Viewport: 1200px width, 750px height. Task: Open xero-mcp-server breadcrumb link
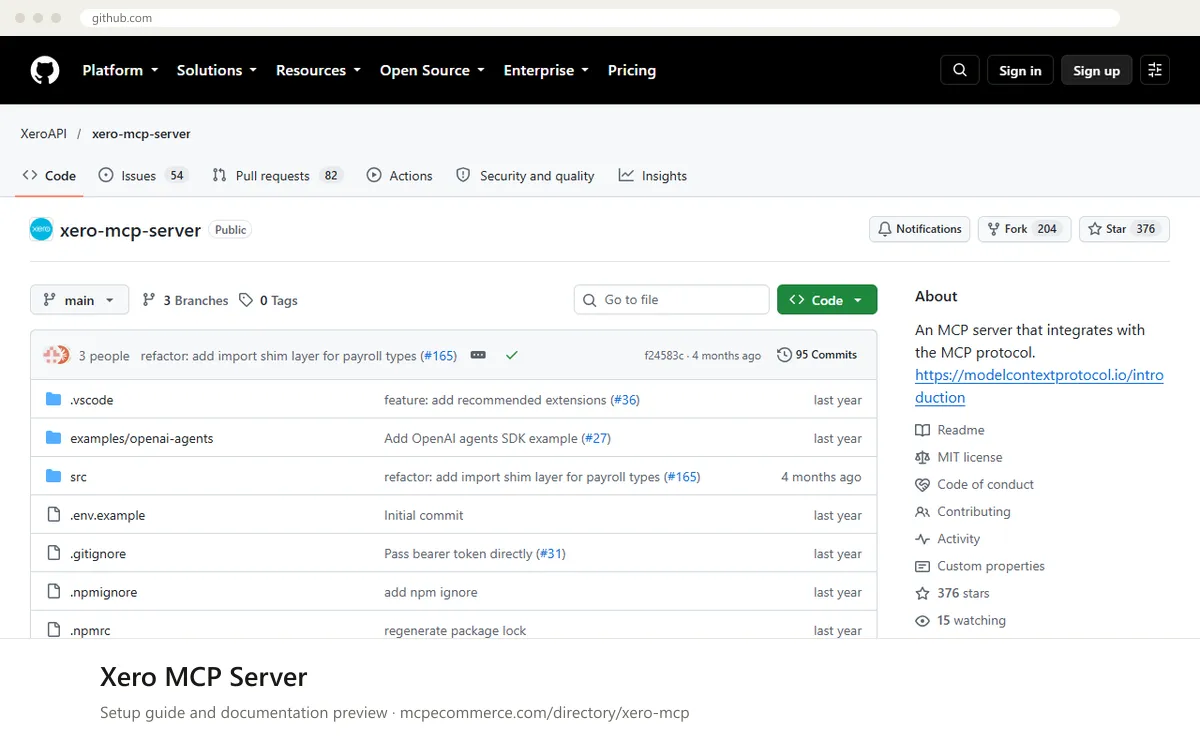tap(141, 133)
